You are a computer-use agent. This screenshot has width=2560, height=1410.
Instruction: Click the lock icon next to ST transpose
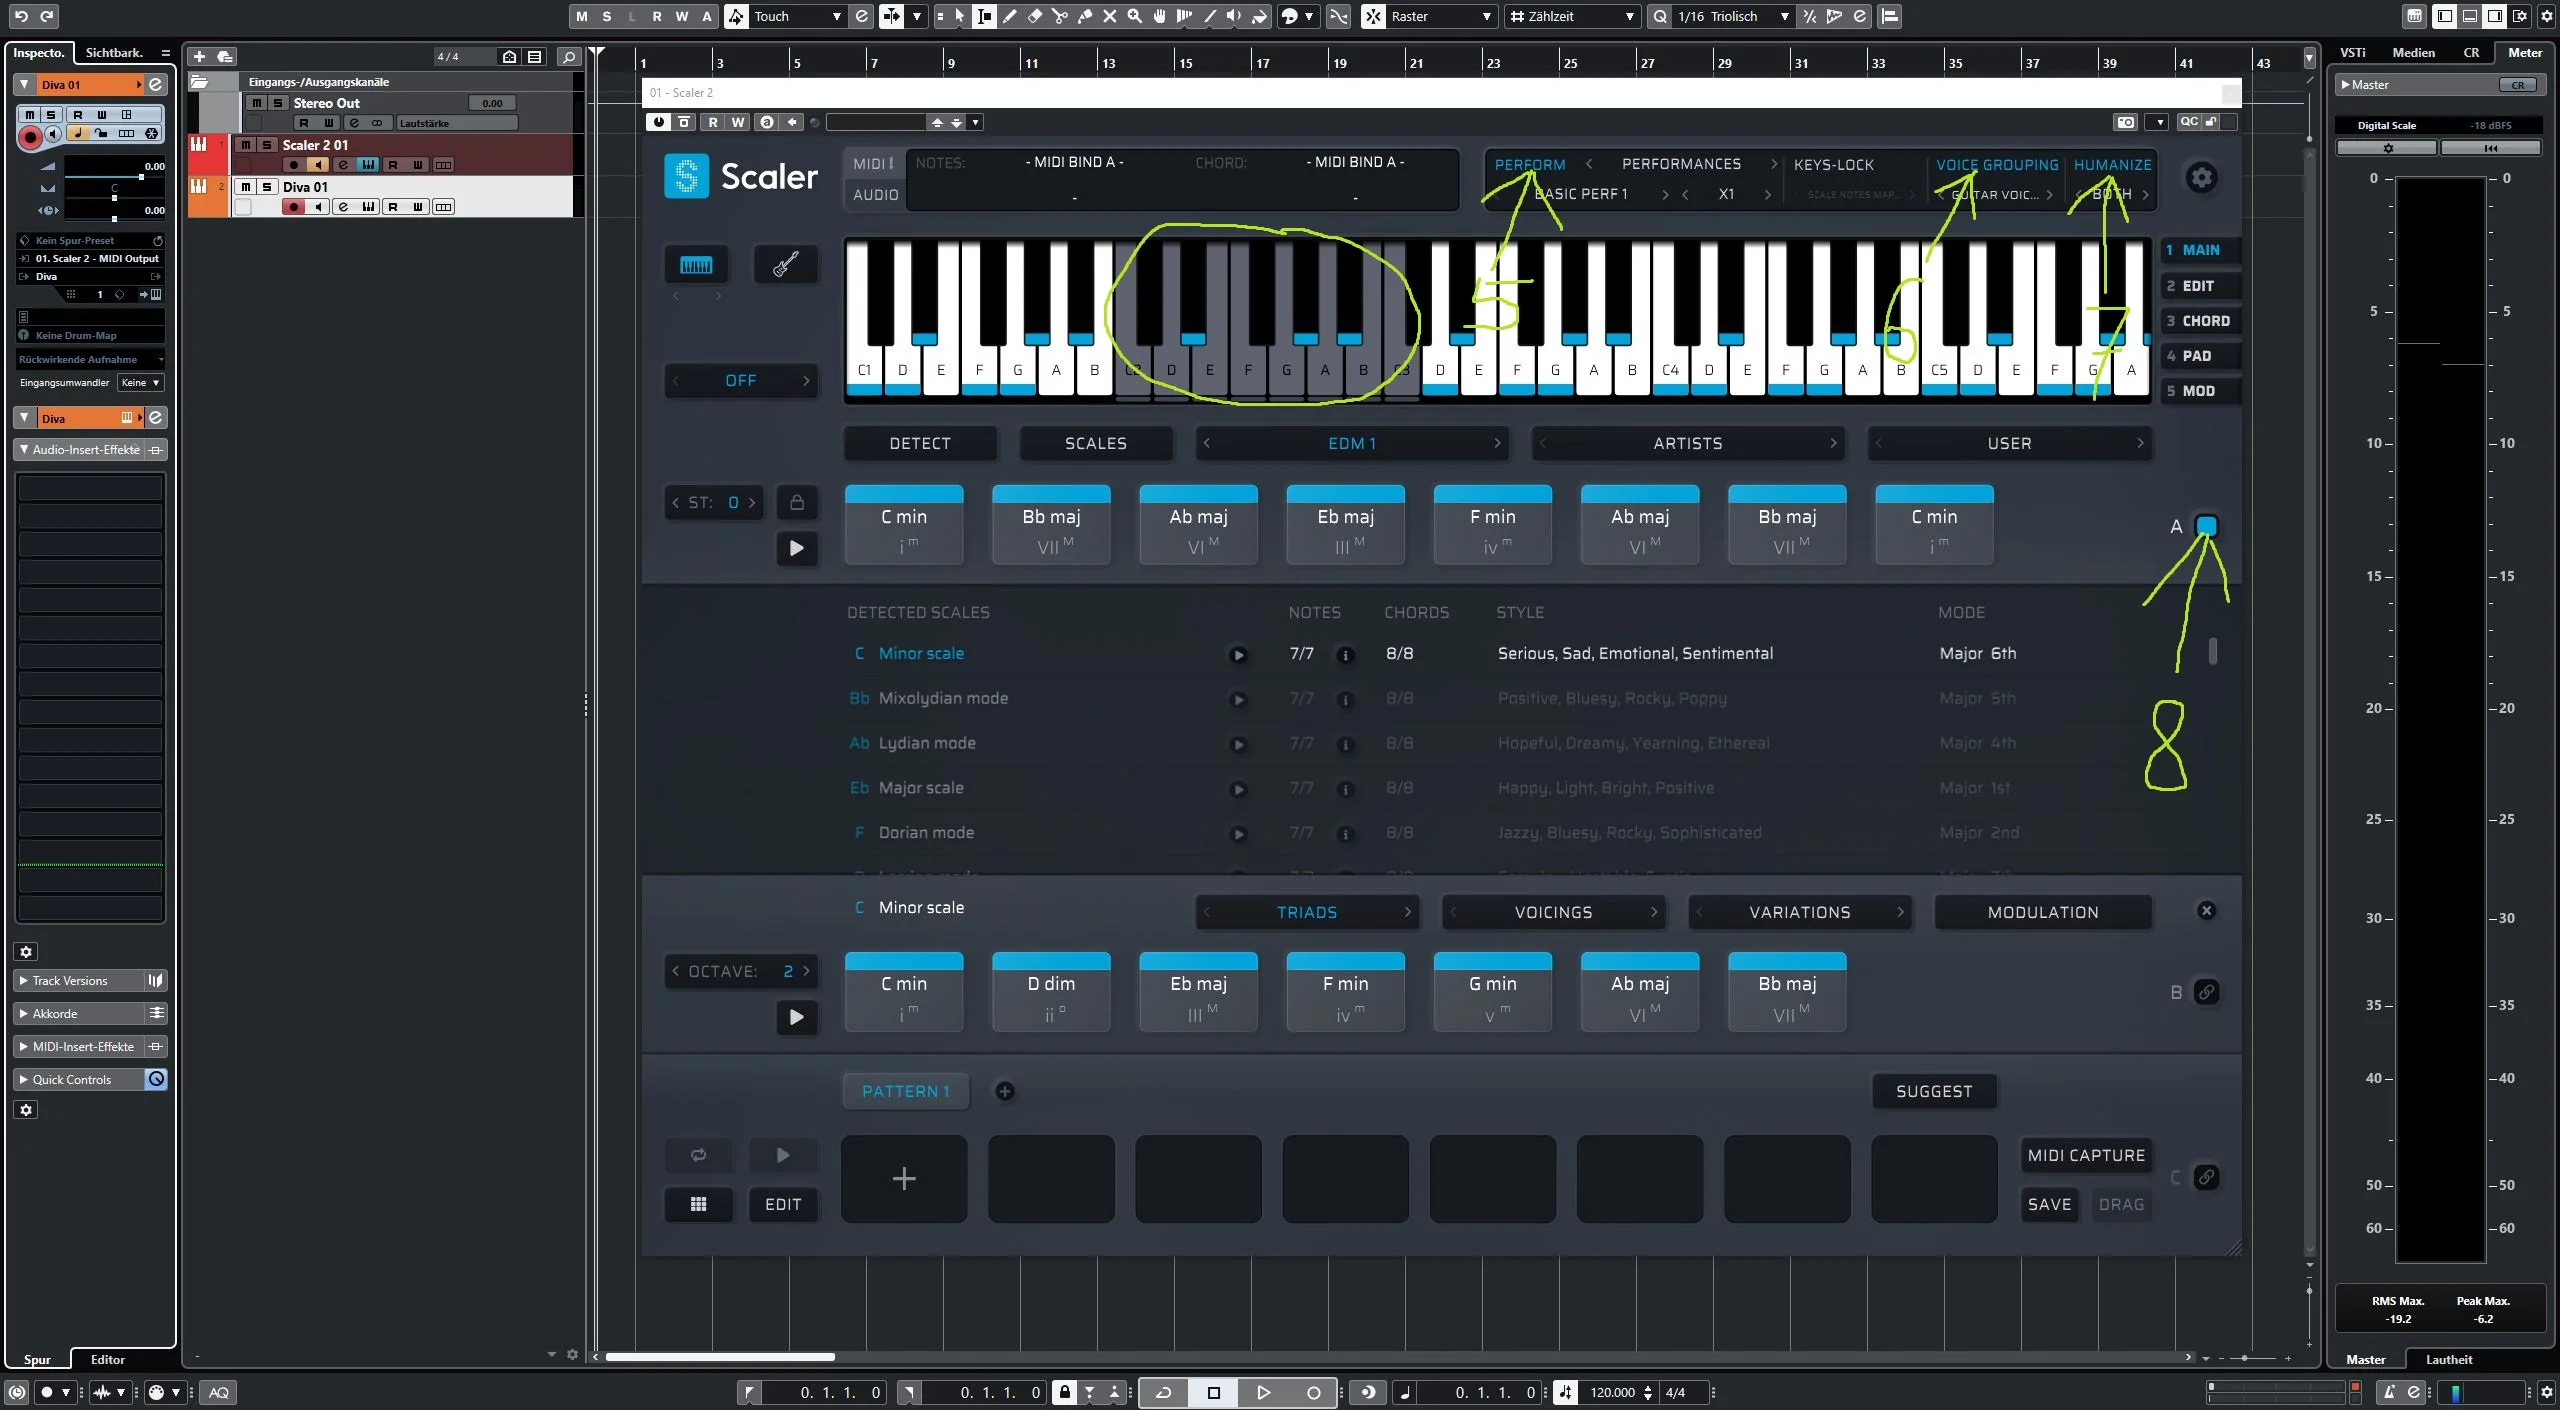click(797, 502)
